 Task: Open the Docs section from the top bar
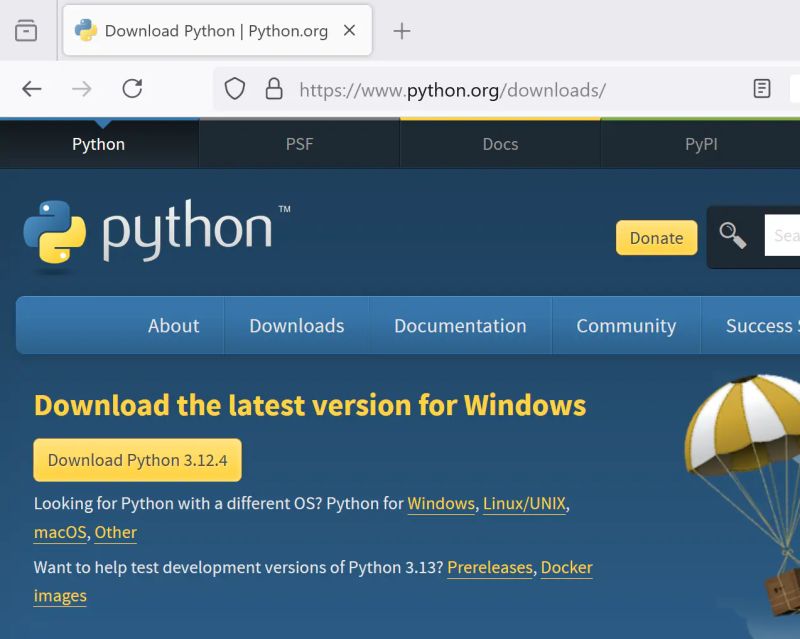point(500,144)
